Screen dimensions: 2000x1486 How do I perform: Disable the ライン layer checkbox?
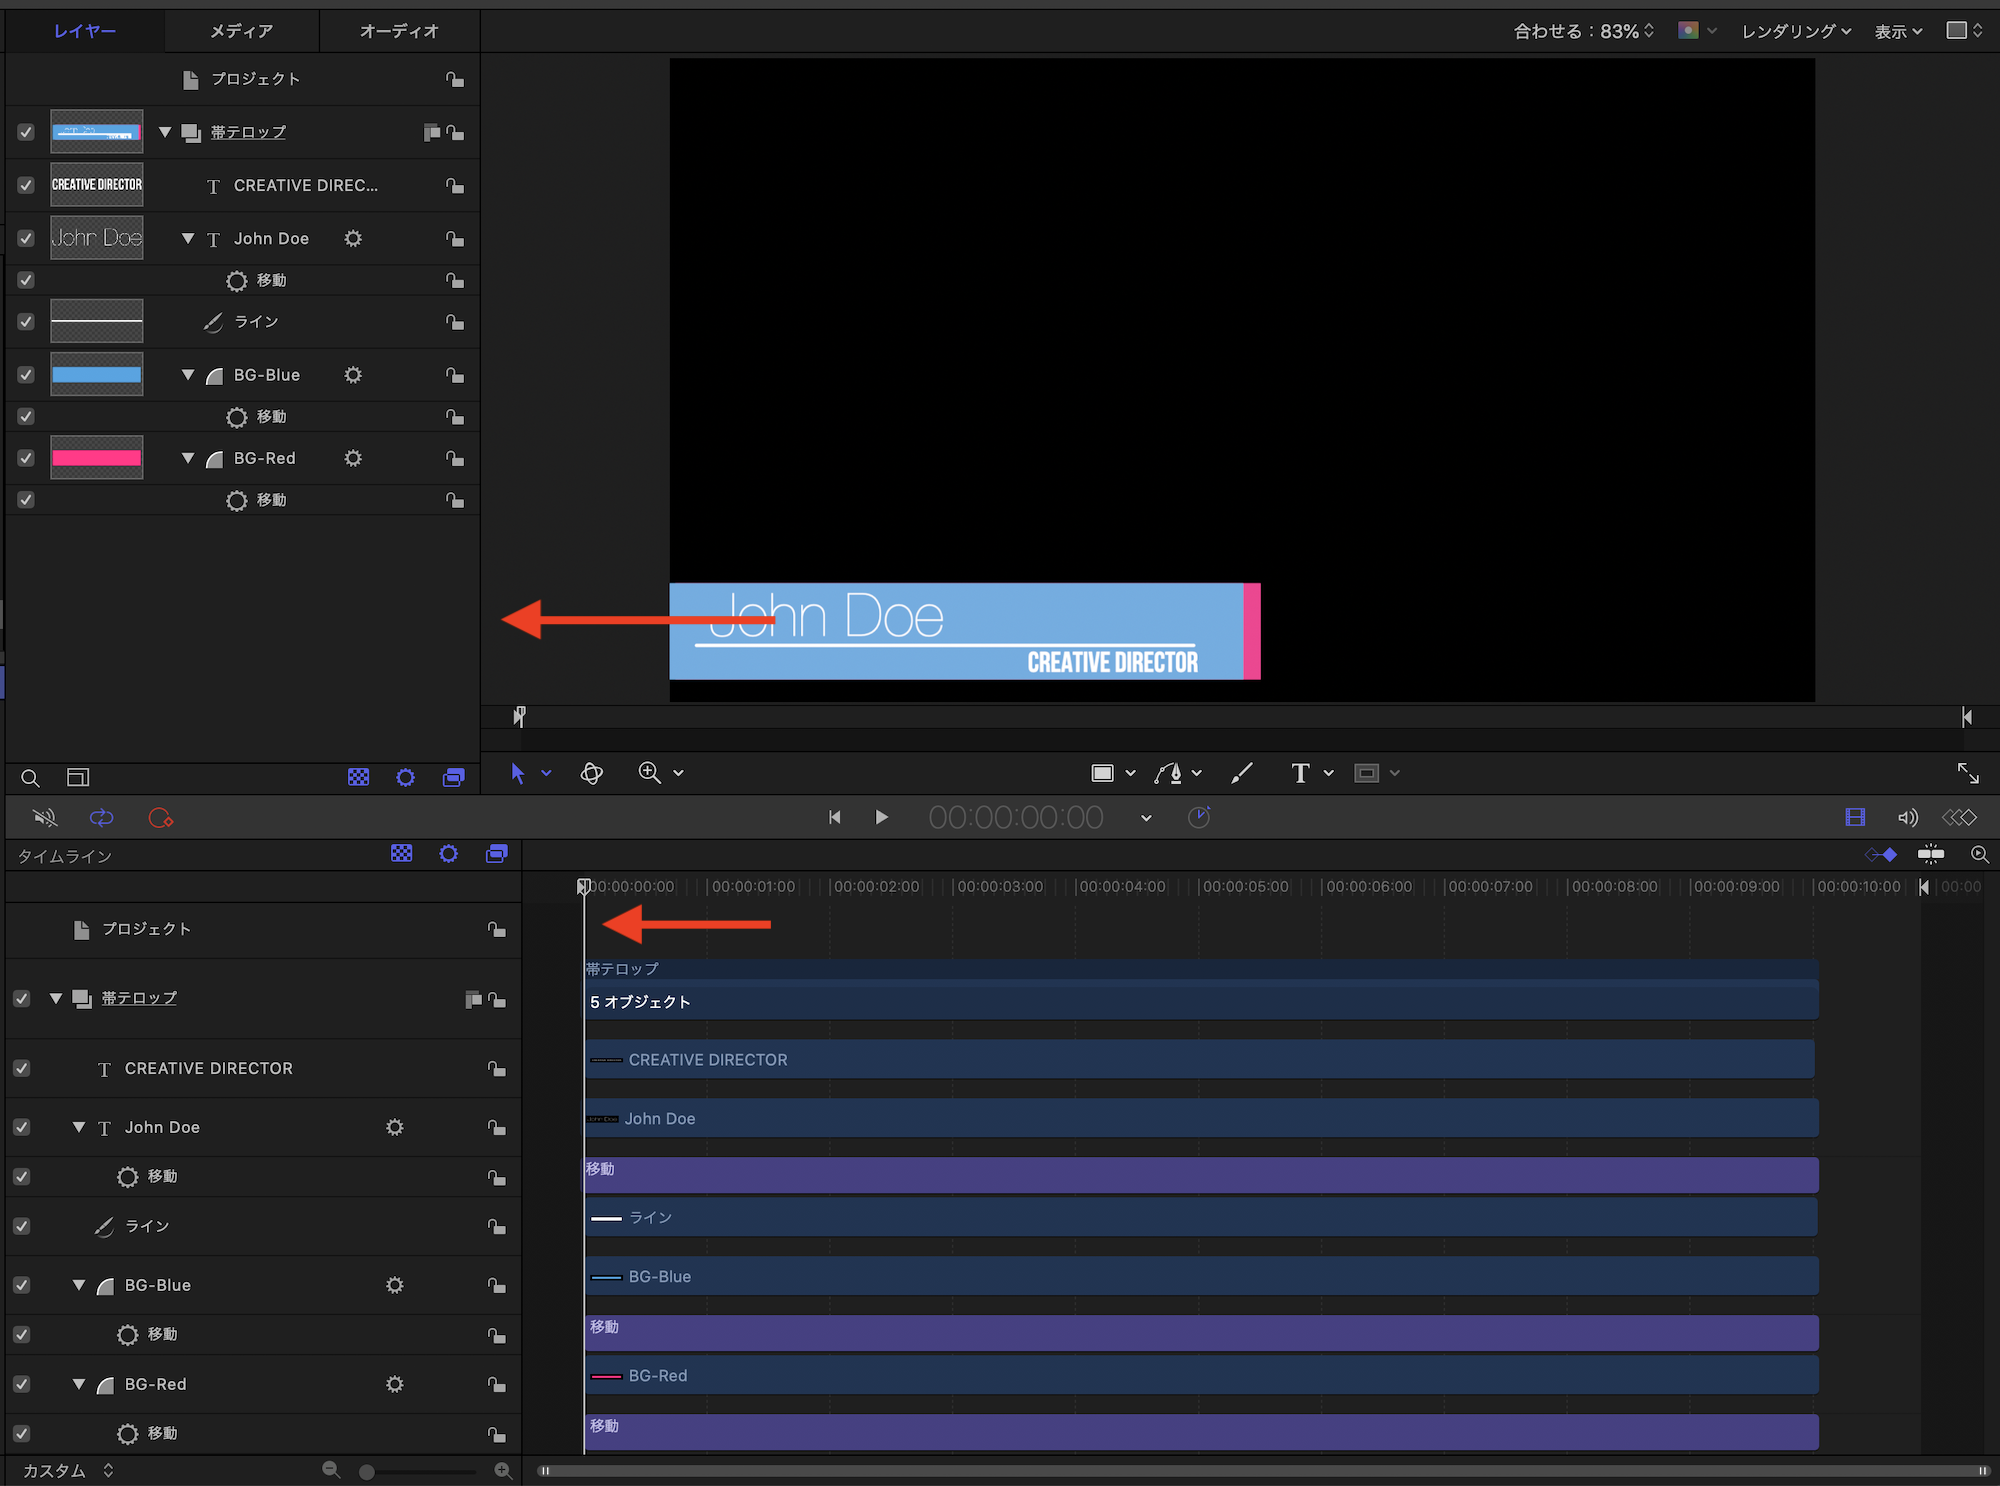26,322
